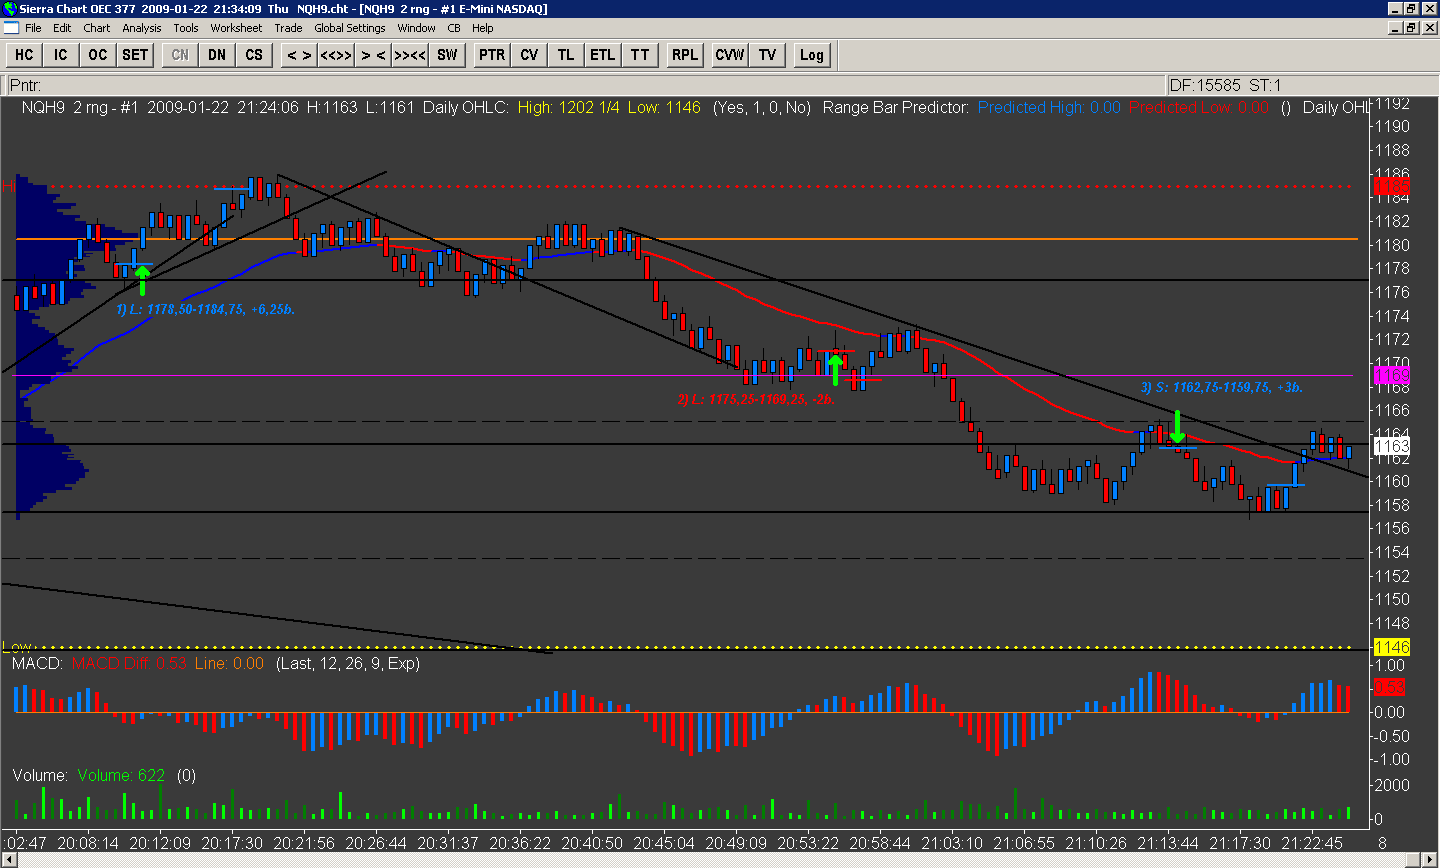Open the Edit menu
The height and width of the screenshot is (868, 1440).
click(62, 28)
